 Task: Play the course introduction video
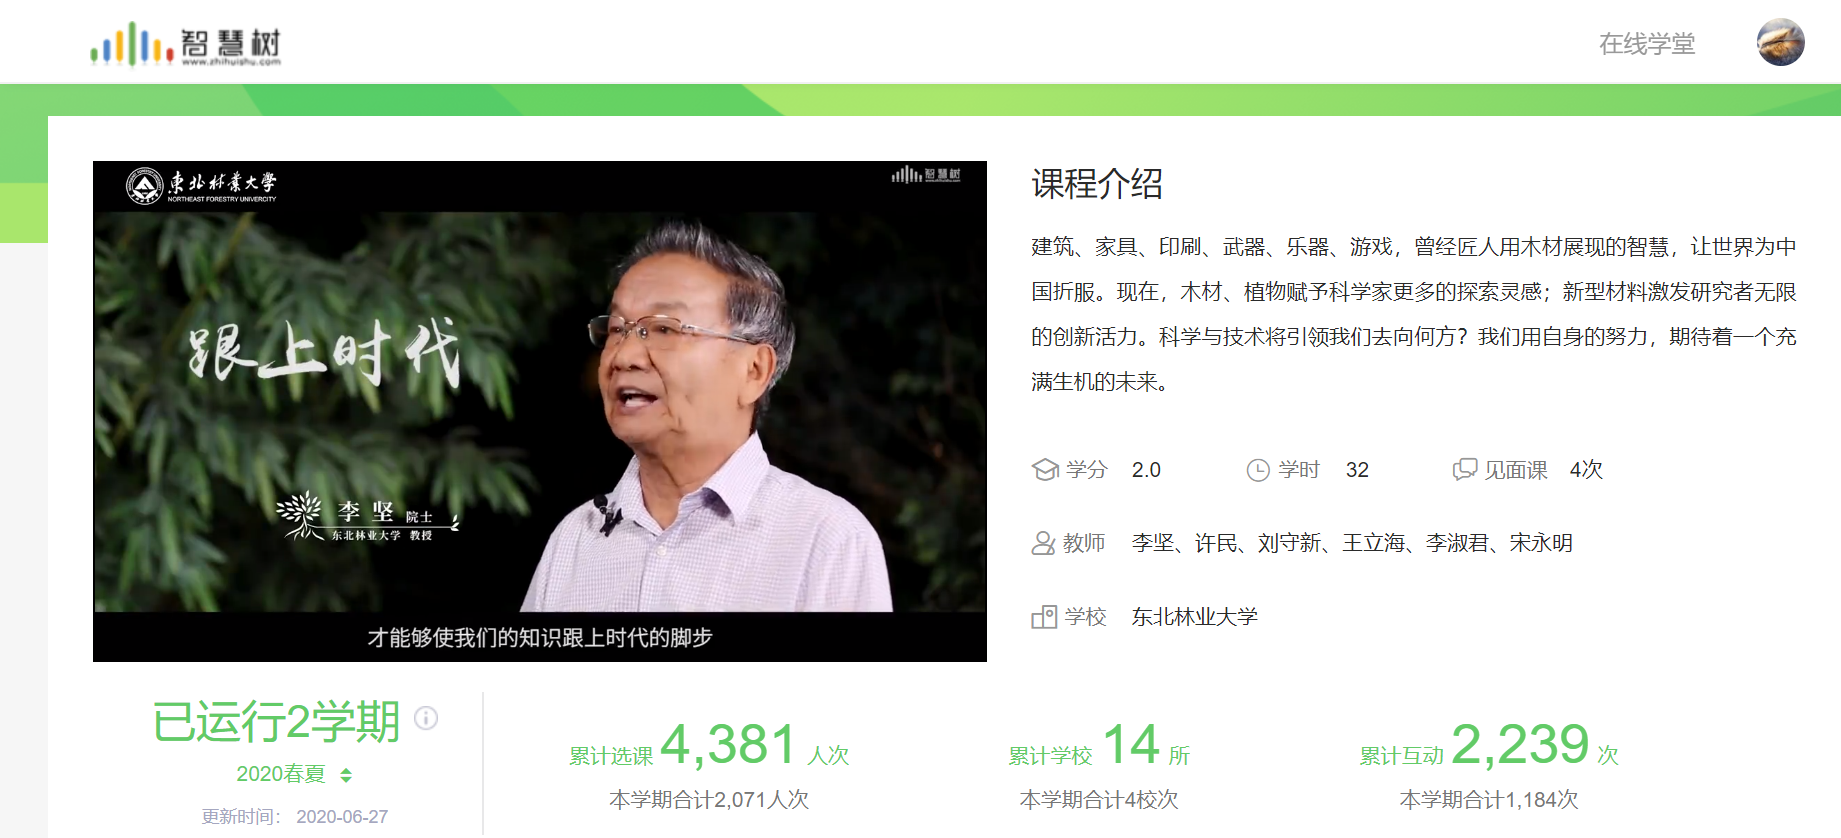click(x=540, y=411)
